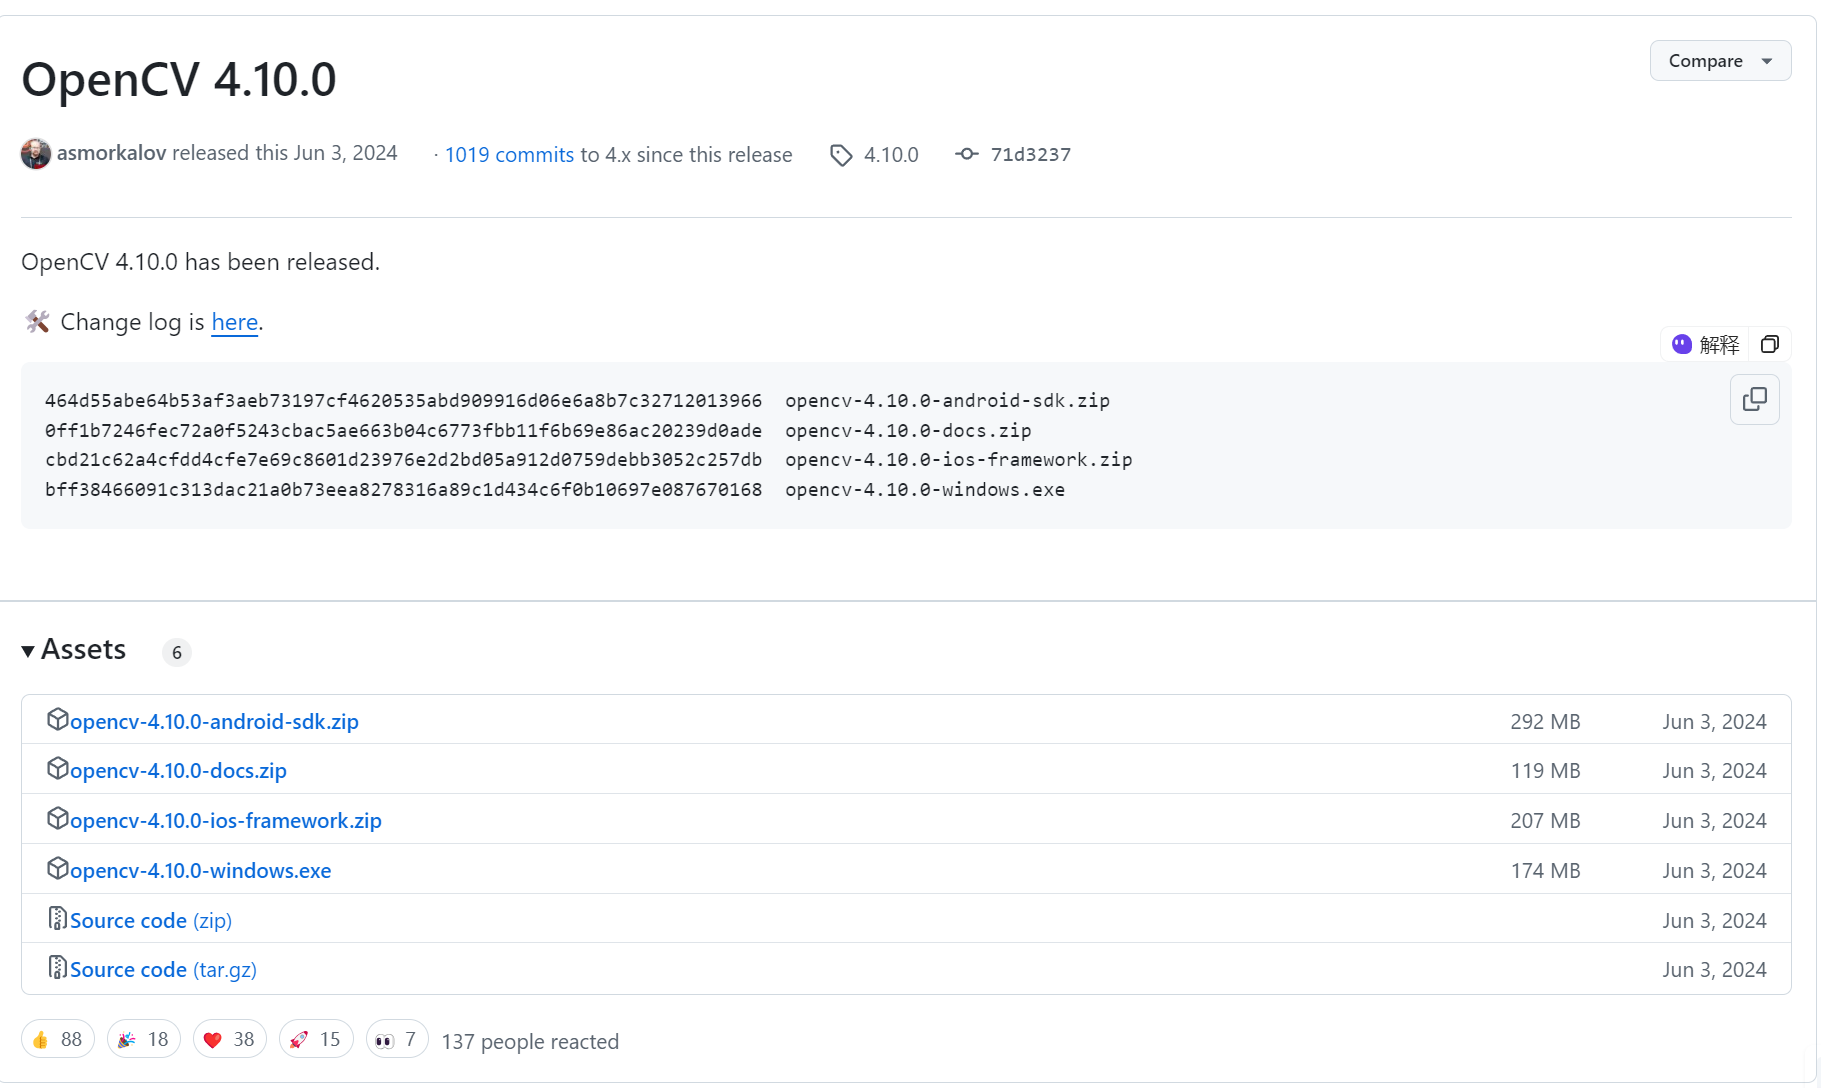Click the OpenCV 4.10.0 release title
Image resolution: width=1821 pixels, height=1088 pixels.
(x=179, y=79)
